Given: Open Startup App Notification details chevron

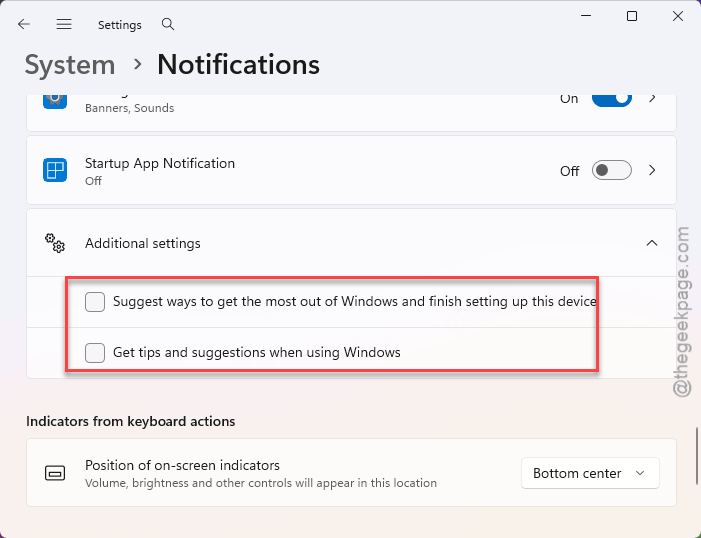Looking at the screenshot, I should 652,170.
